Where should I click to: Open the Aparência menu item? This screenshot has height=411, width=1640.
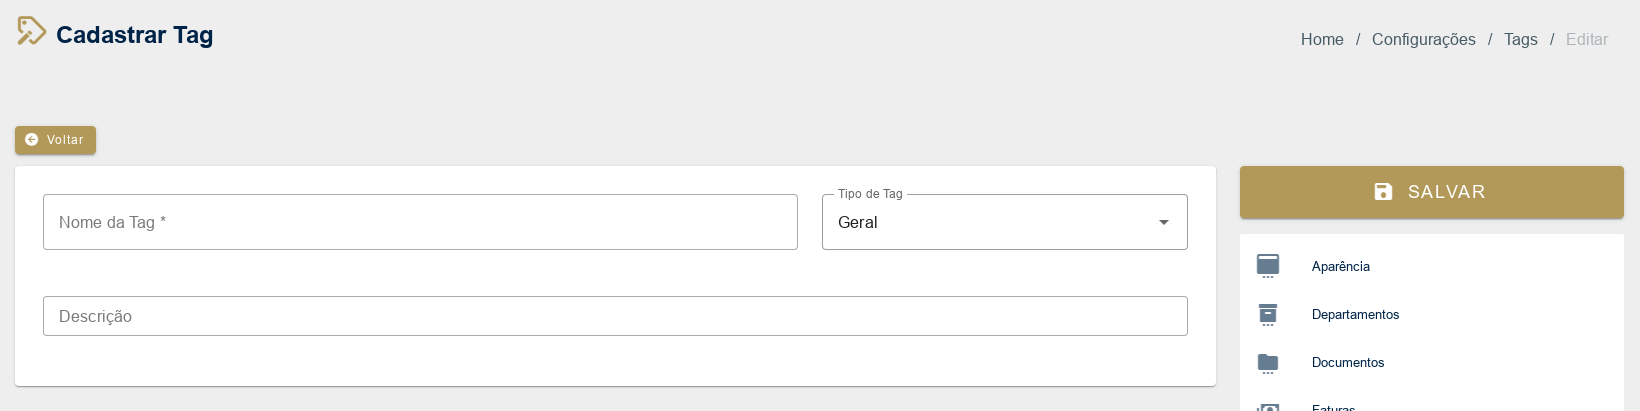1432,266
